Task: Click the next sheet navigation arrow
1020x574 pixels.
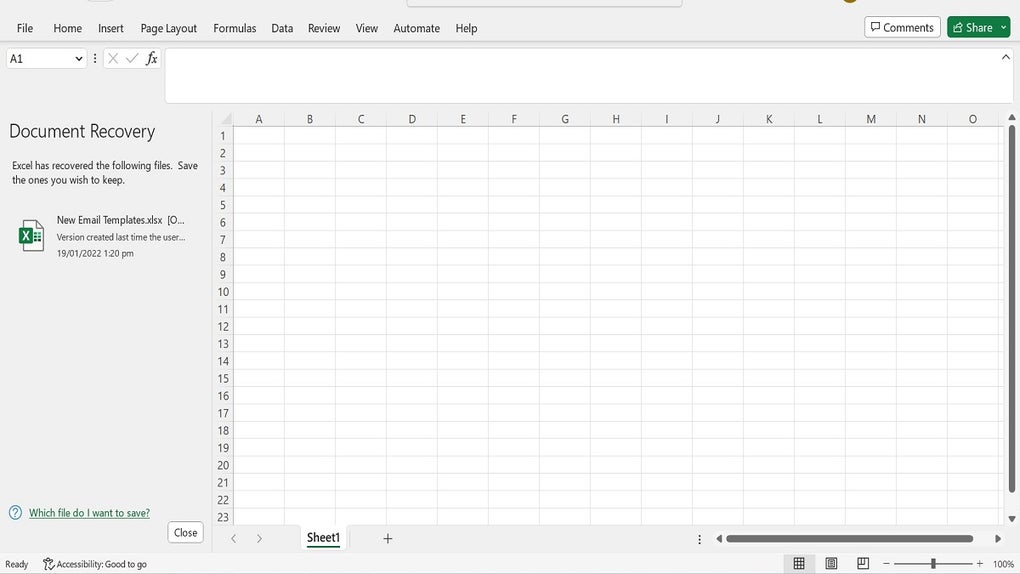Action: 259,538
